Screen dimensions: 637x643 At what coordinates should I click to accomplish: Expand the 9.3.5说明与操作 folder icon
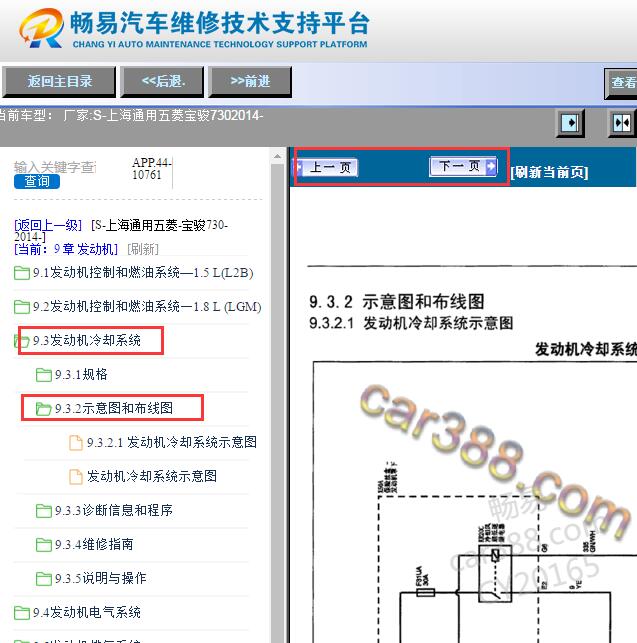(x=43, y=579)
